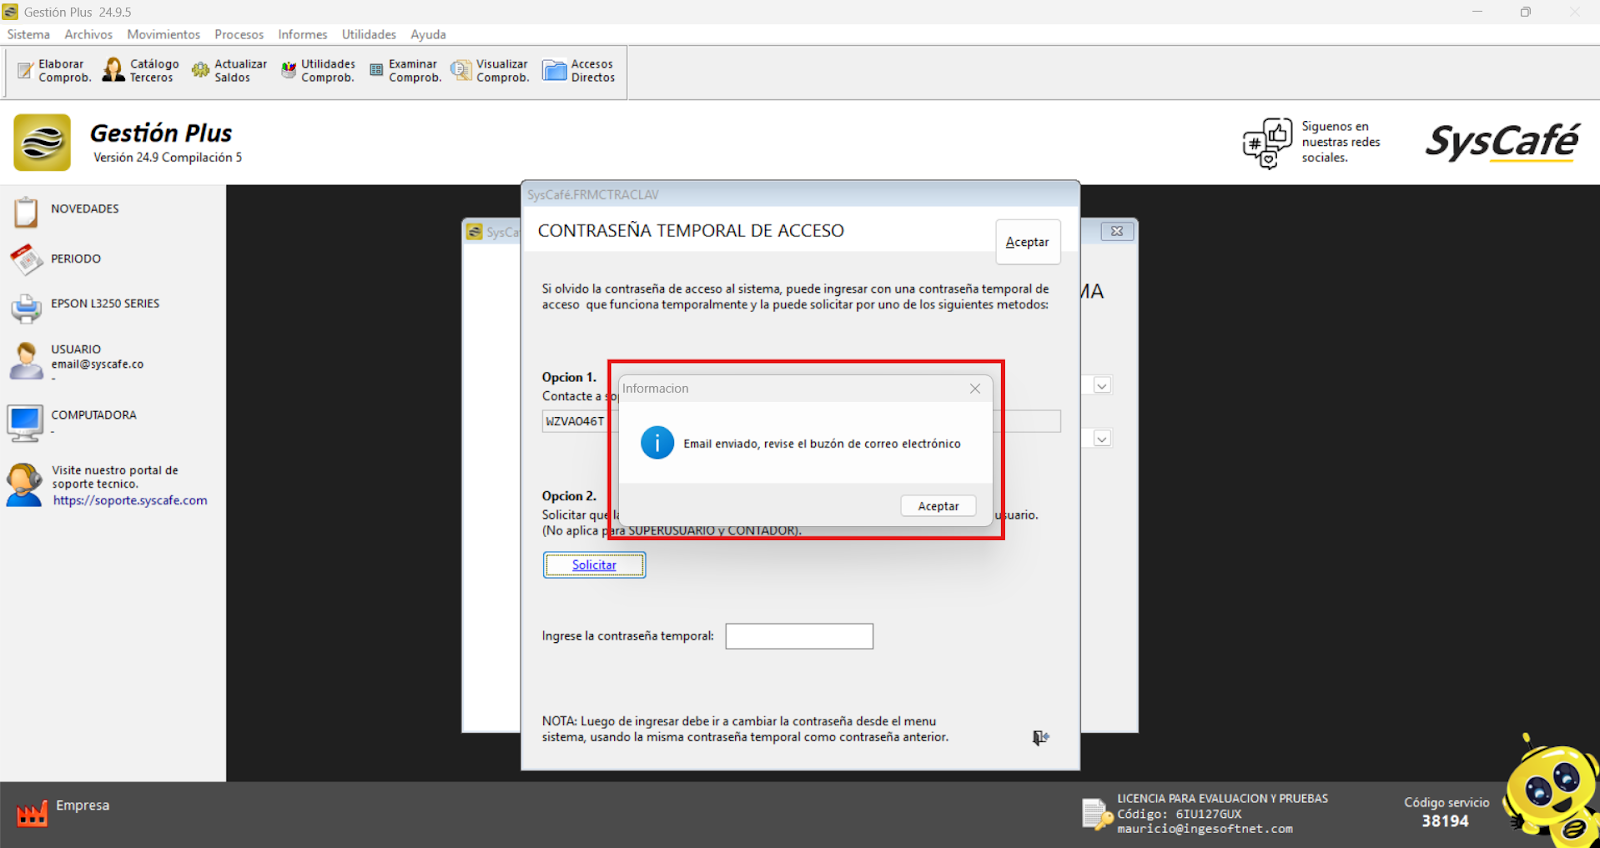This screenshot has height=848, width=1600.
Task: Open the Informes menu
Action: (x=302, y=34)
